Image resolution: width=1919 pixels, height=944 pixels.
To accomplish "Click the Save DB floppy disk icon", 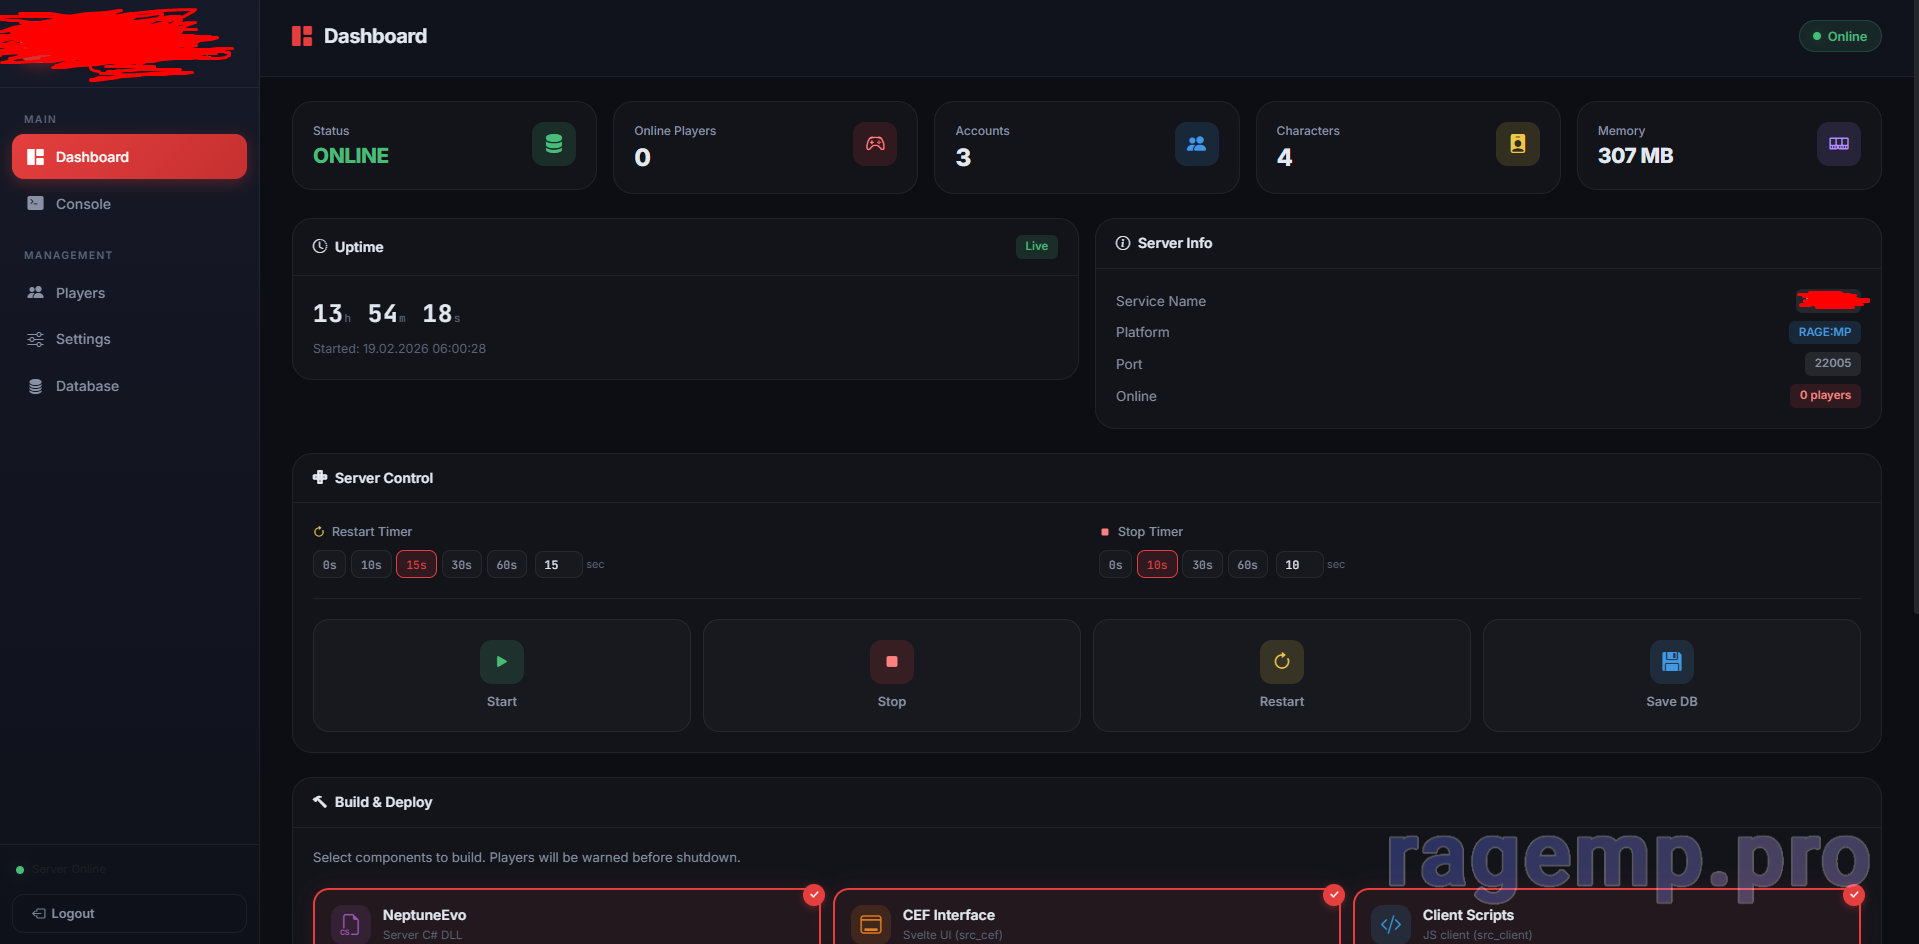I will 1671,661.
